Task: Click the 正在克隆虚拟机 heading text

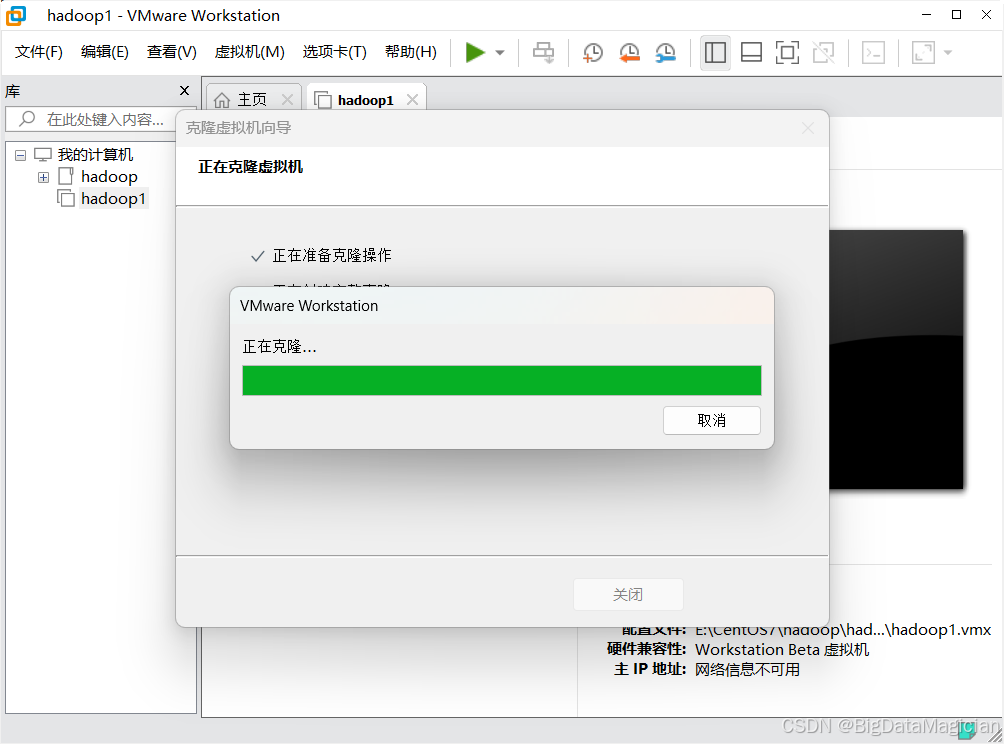Action: [250, 166]
